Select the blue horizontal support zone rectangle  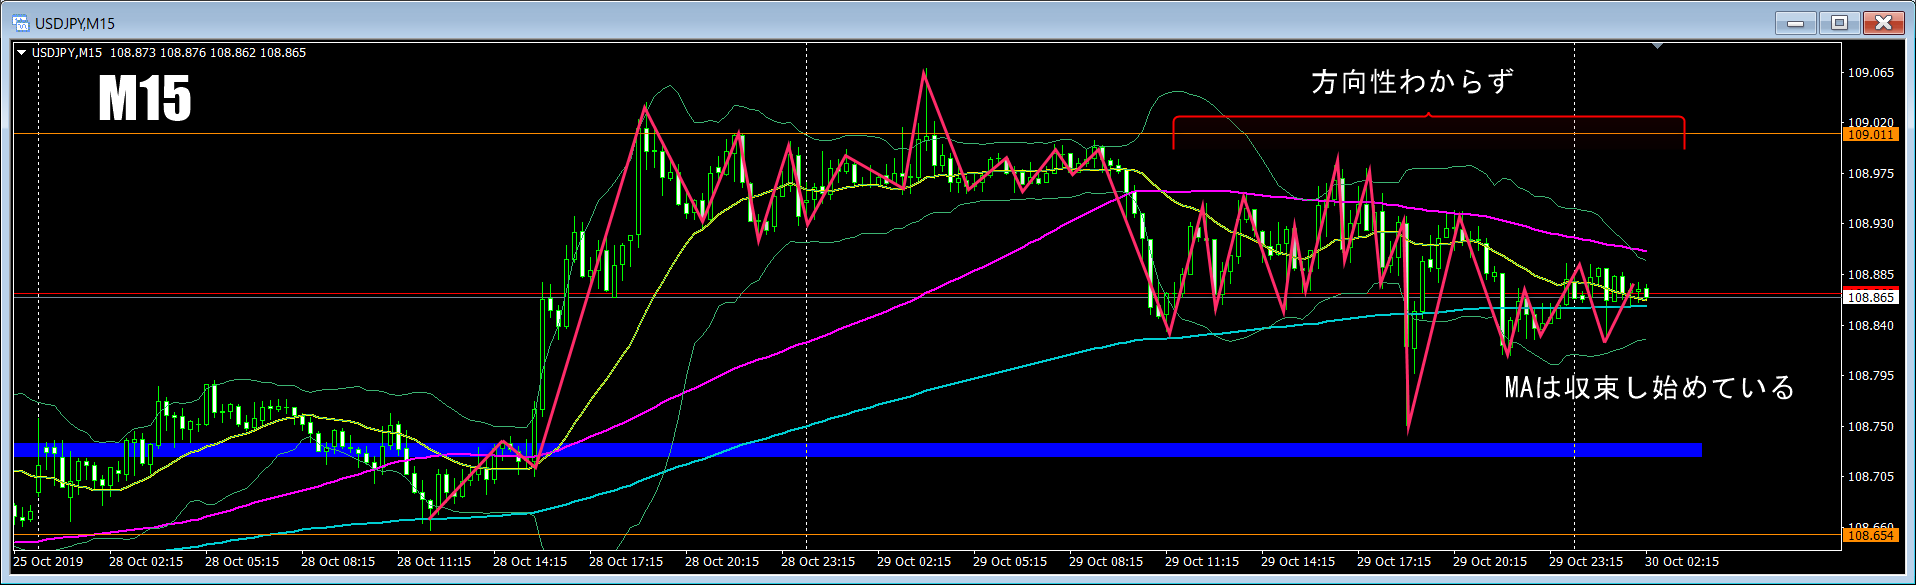point(858,450)
